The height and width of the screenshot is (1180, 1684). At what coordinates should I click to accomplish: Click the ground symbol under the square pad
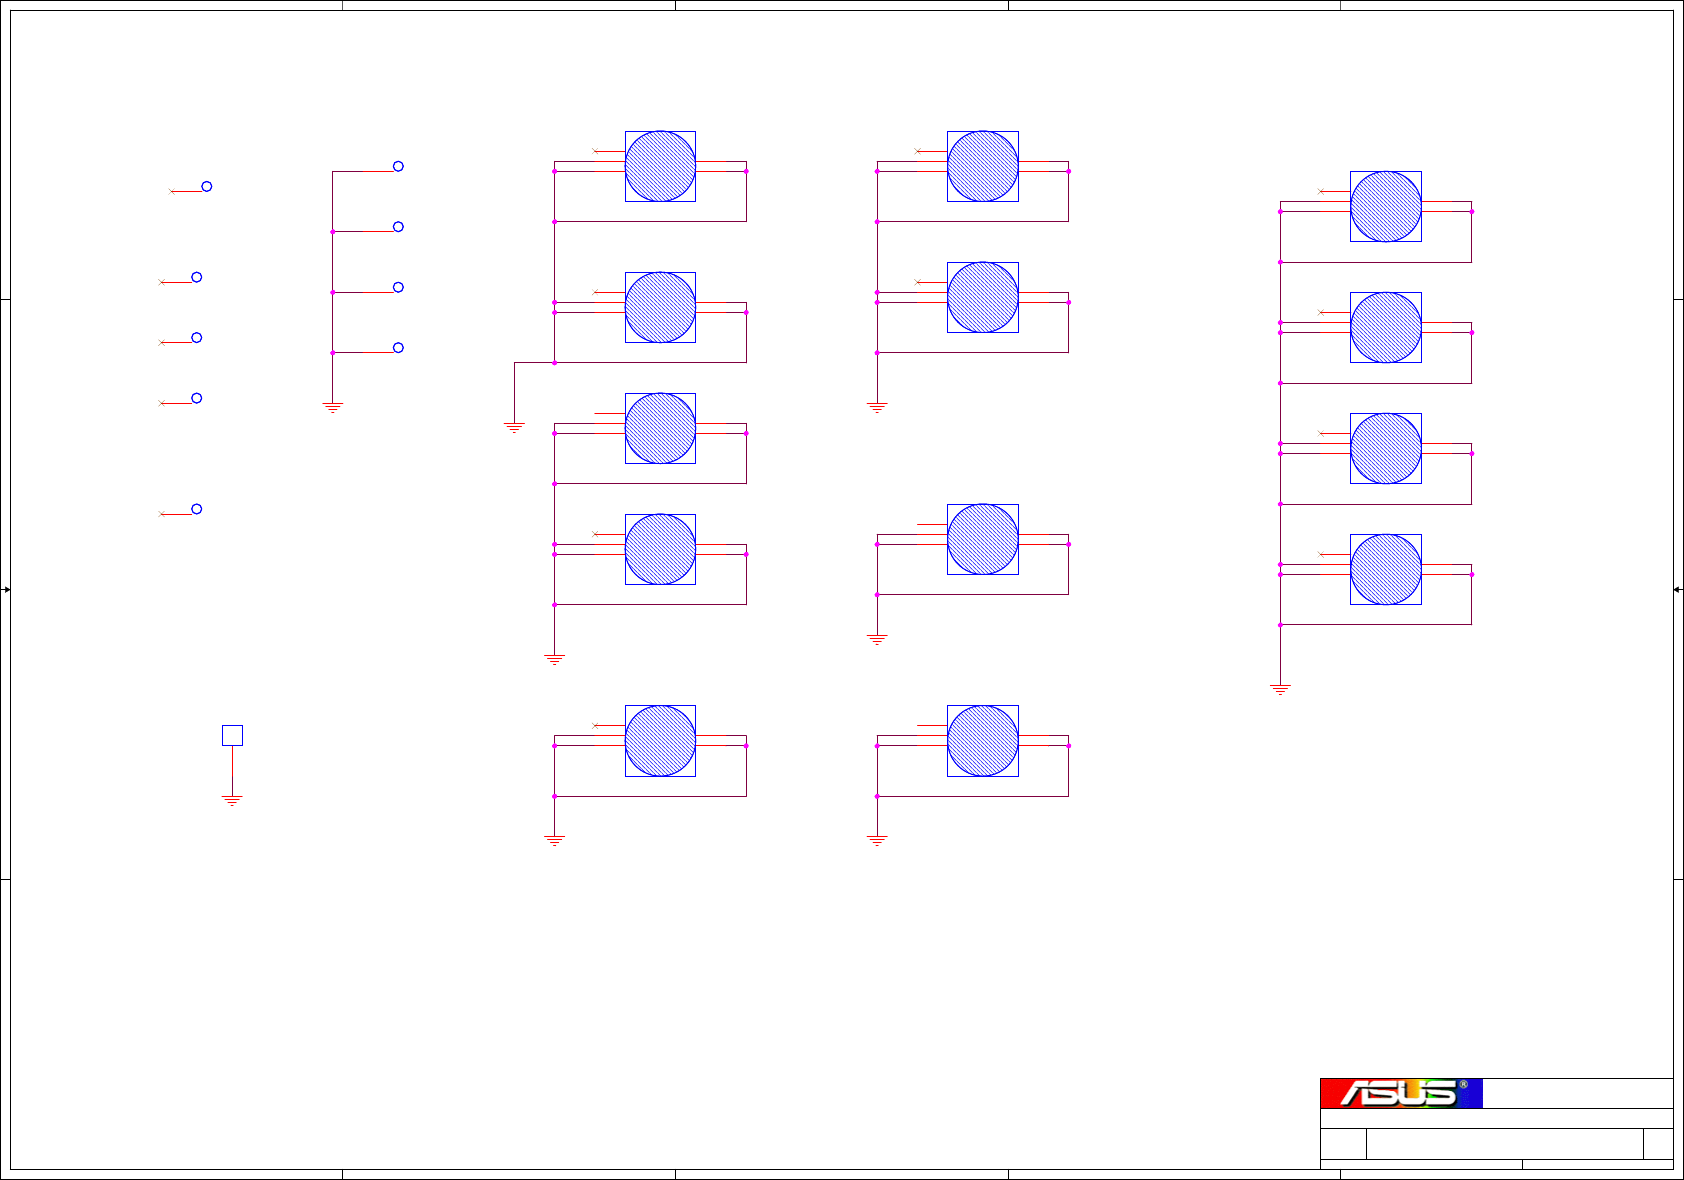point(232,800)
